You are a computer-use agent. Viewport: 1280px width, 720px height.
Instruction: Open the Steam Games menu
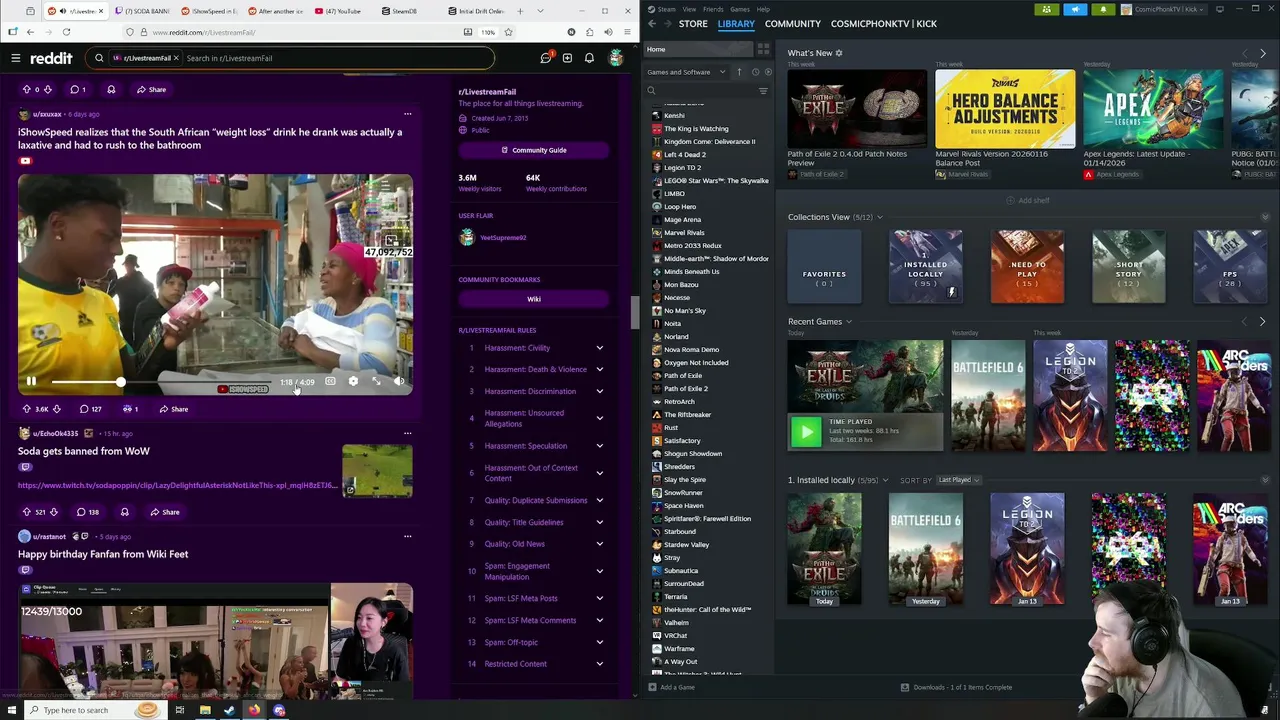739,9
